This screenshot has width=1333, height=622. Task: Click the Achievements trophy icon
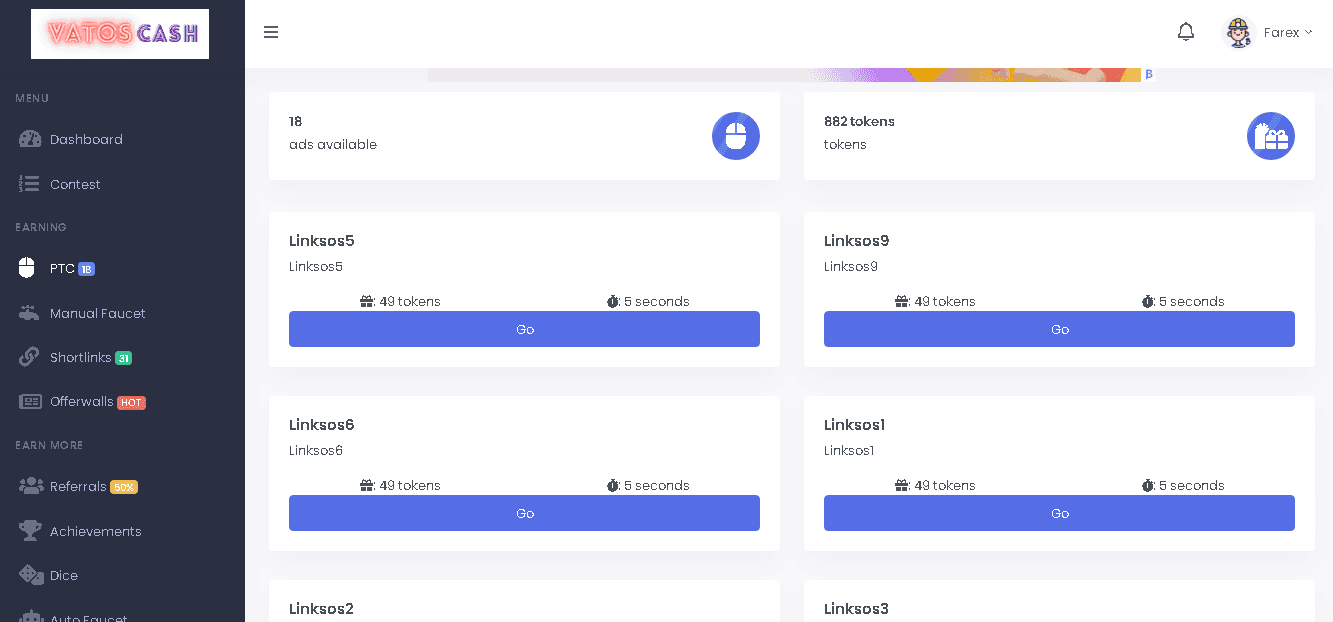tap(30, 531)
